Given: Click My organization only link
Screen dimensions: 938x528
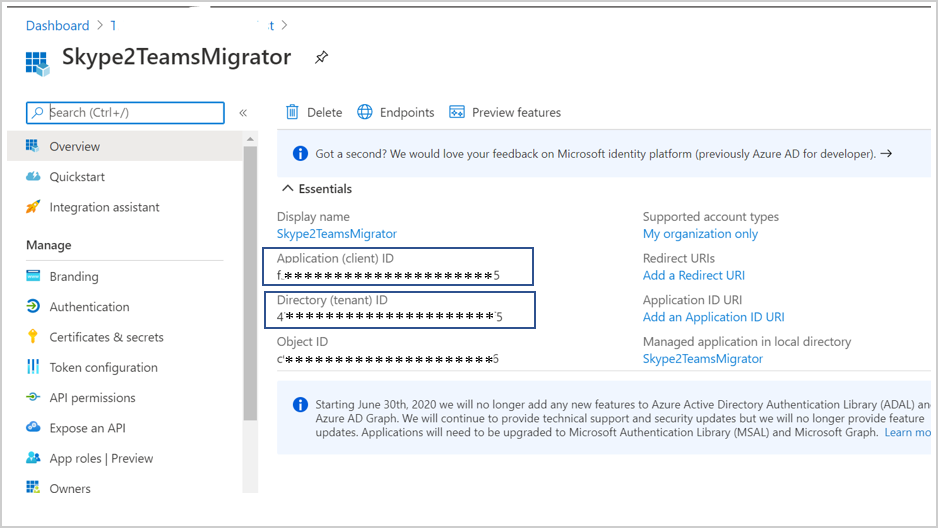Looking at the screenshot, I should tap(700, 234).
